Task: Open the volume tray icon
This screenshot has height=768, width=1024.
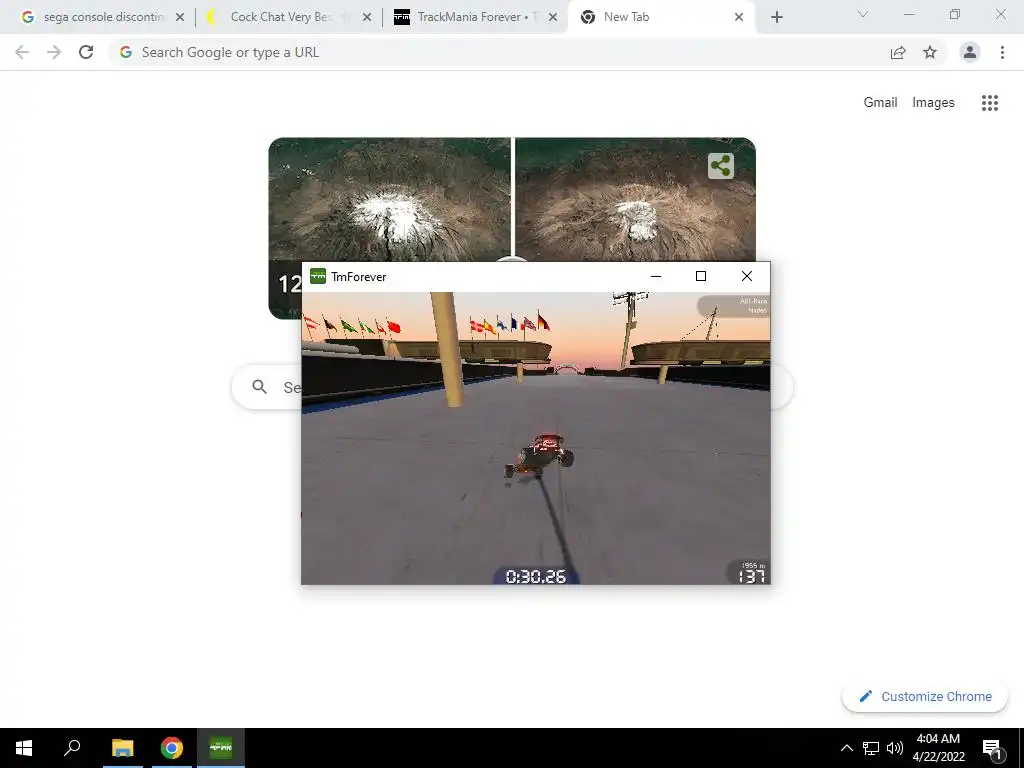Action: point(895,748)
